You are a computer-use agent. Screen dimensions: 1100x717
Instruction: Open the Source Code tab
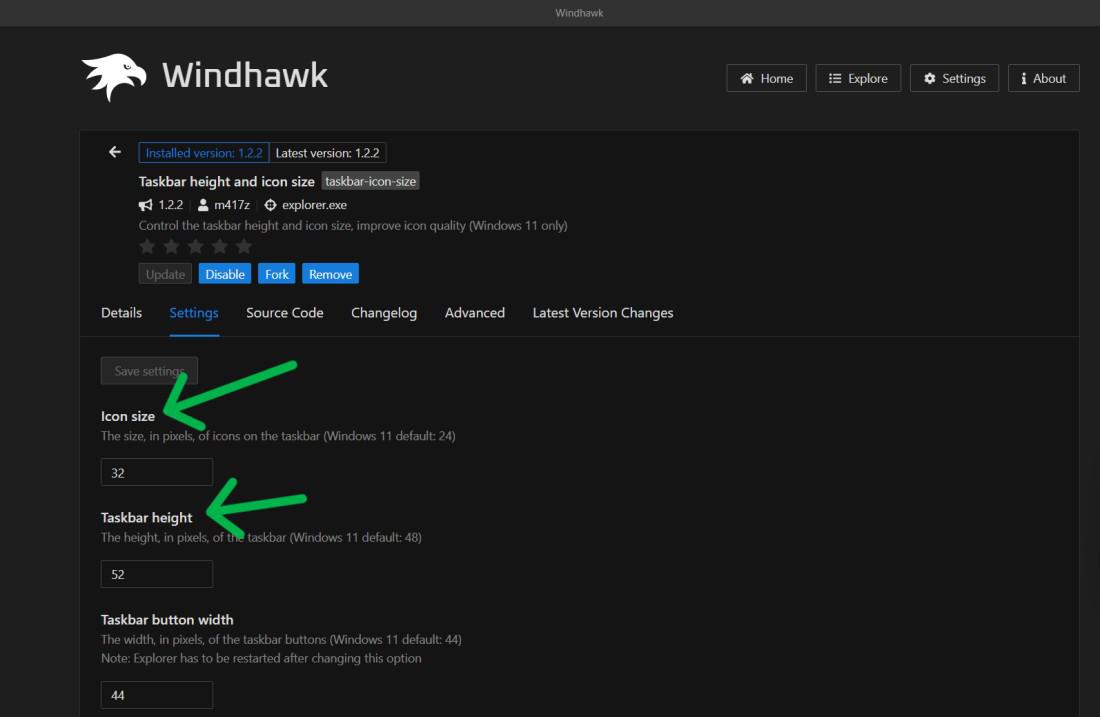(285, 313)
